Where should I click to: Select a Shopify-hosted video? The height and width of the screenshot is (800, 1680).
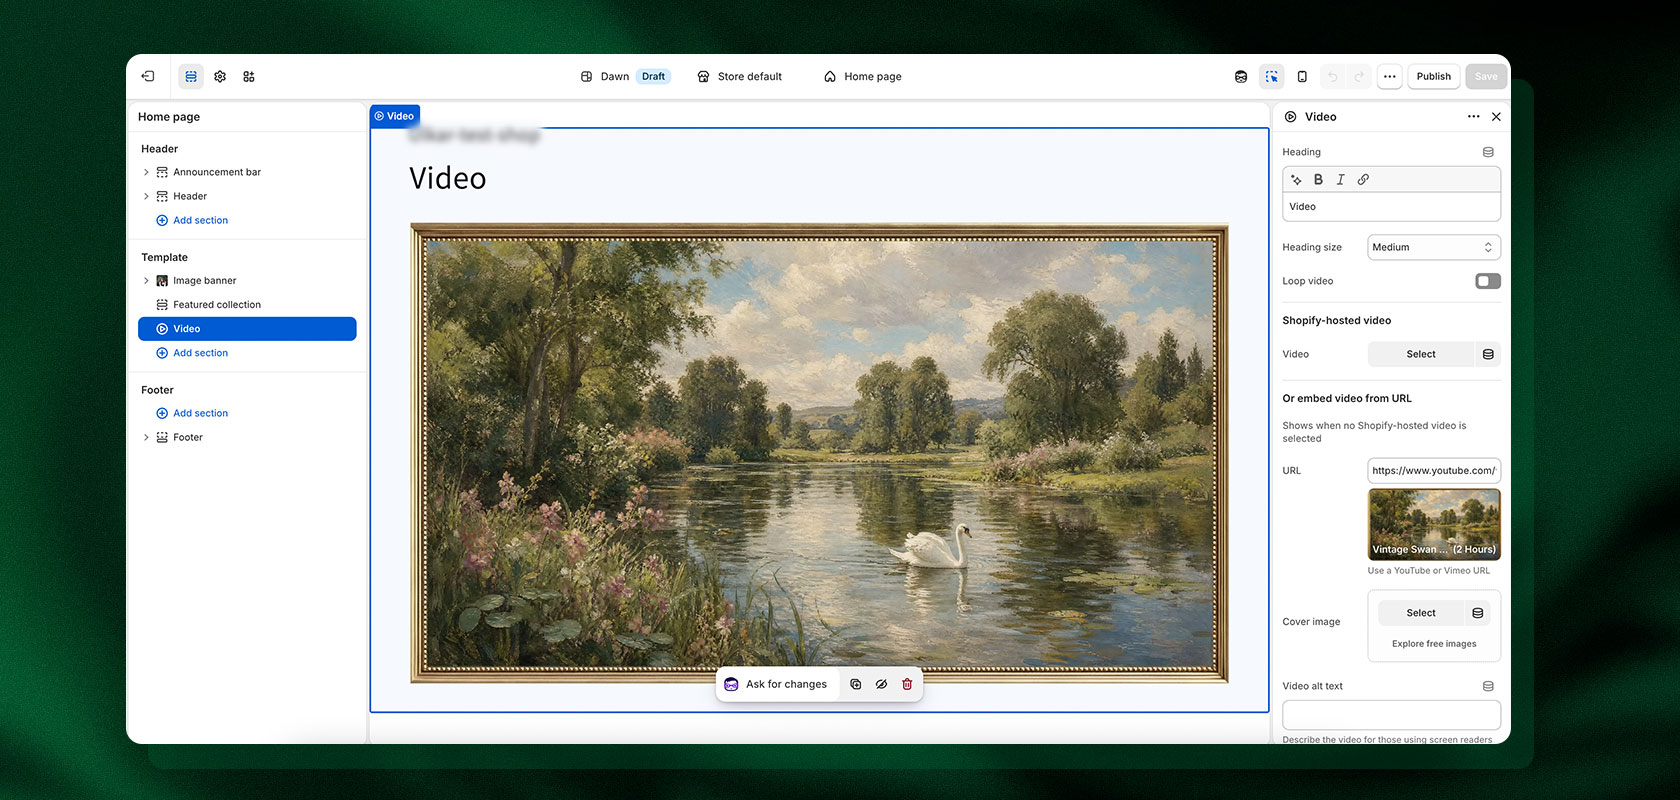1420,354
